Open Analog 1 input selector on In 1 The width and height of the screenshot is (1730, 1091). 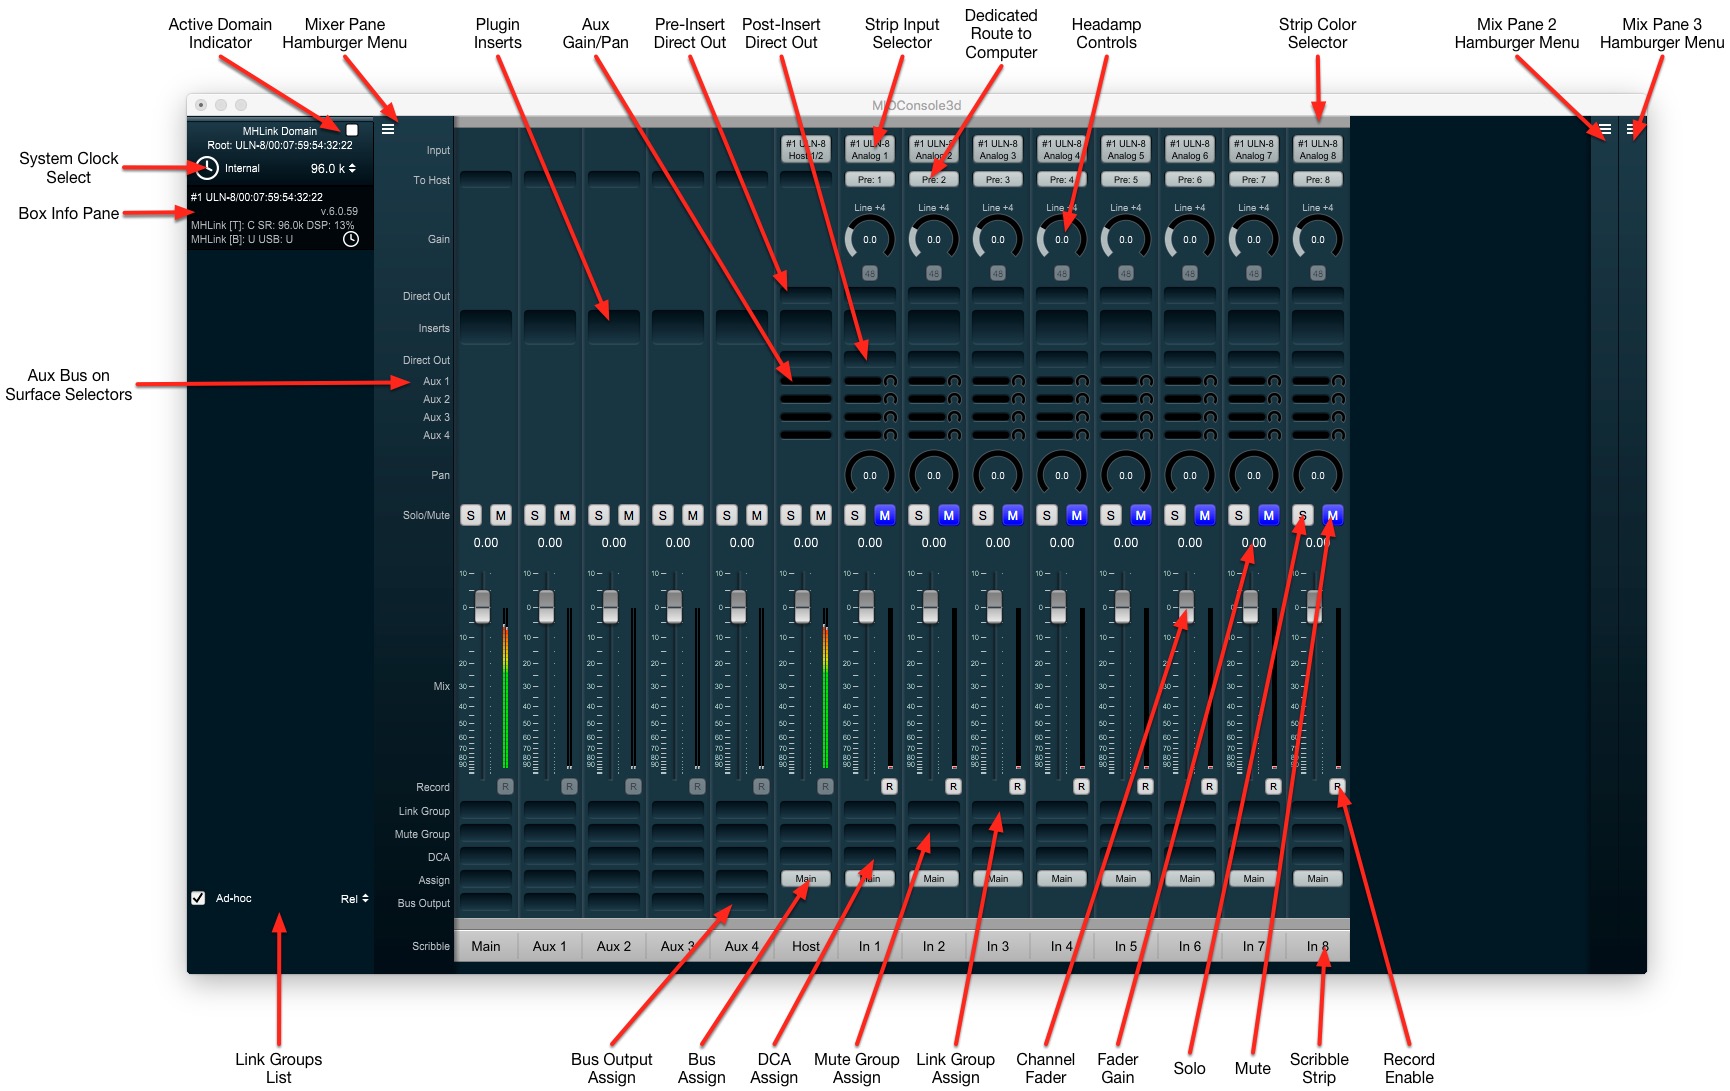(x=870, y=149)
